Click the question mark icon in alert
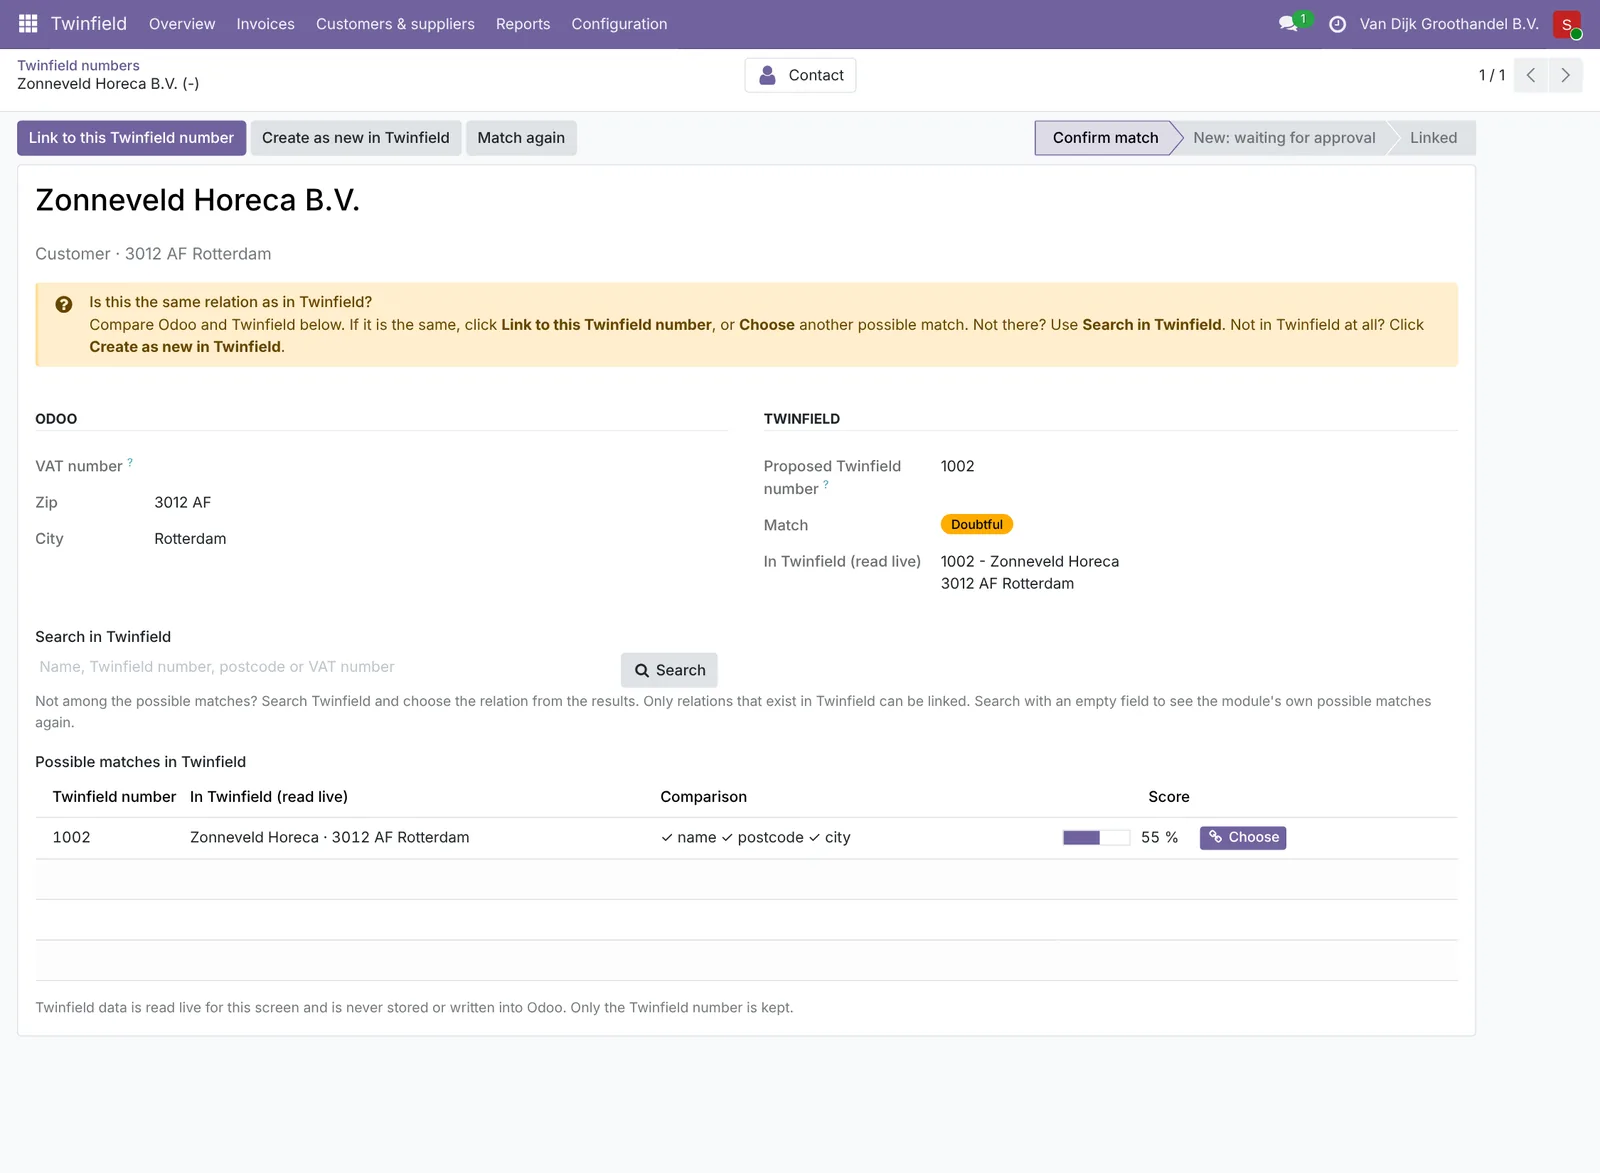The image size is (1600, 1173). pyautogui.click(x=63, y=305)
